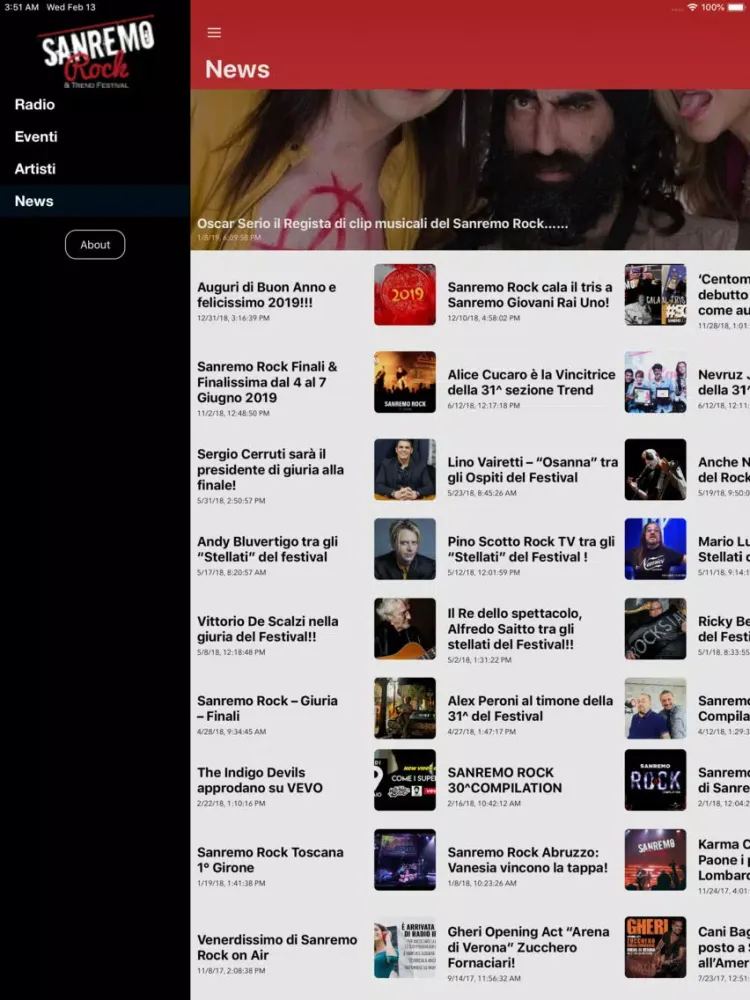This screenshot has width=750, height=1000.
Task: Go to the Eventi section
Action: point(36,136)
